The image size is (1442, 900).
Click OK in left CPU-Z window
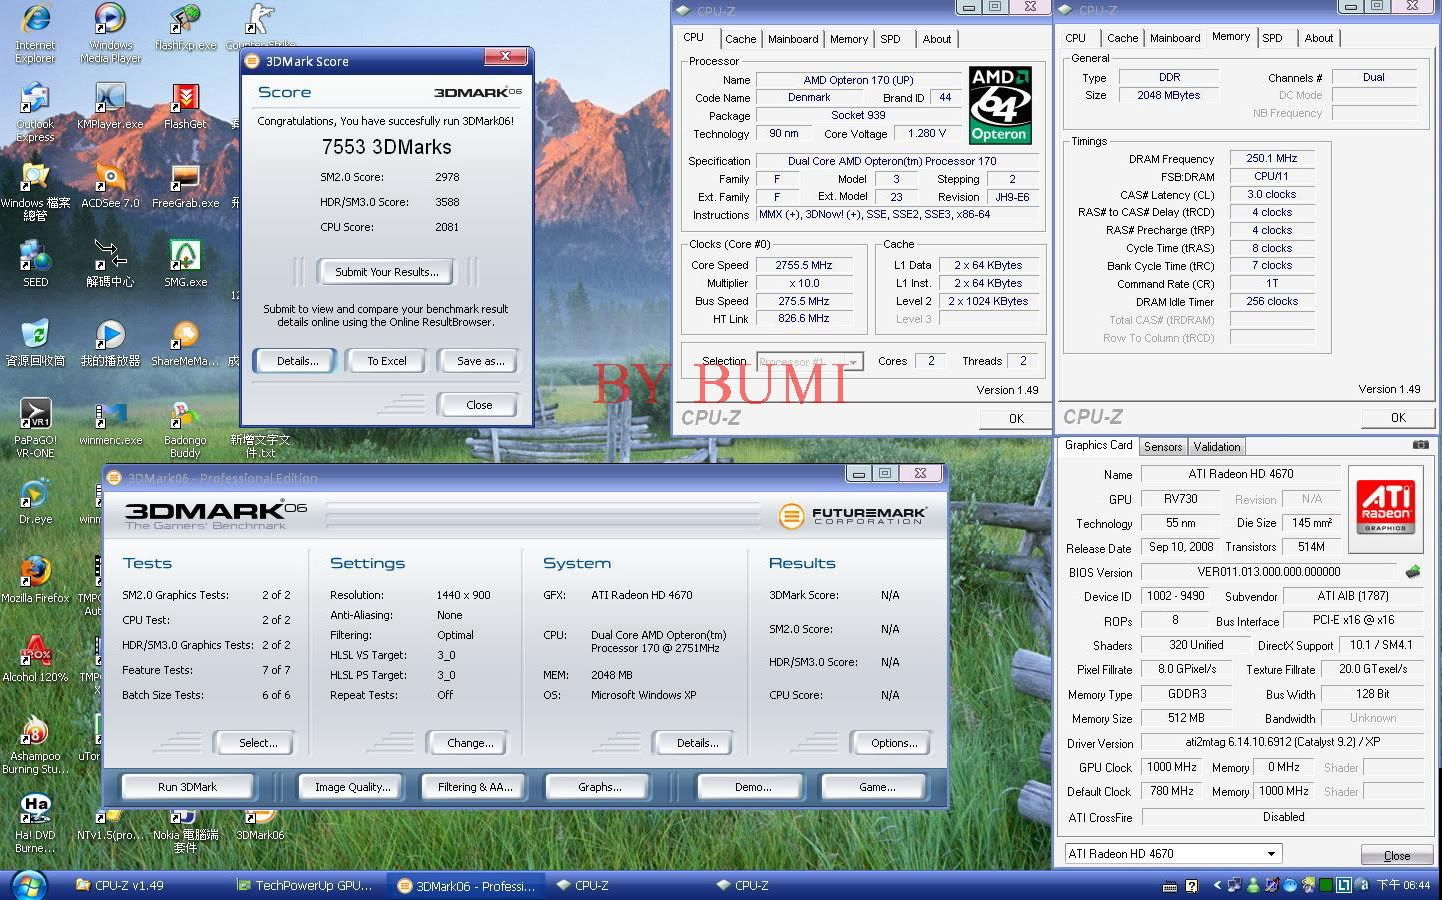[x=1016, y=419]
